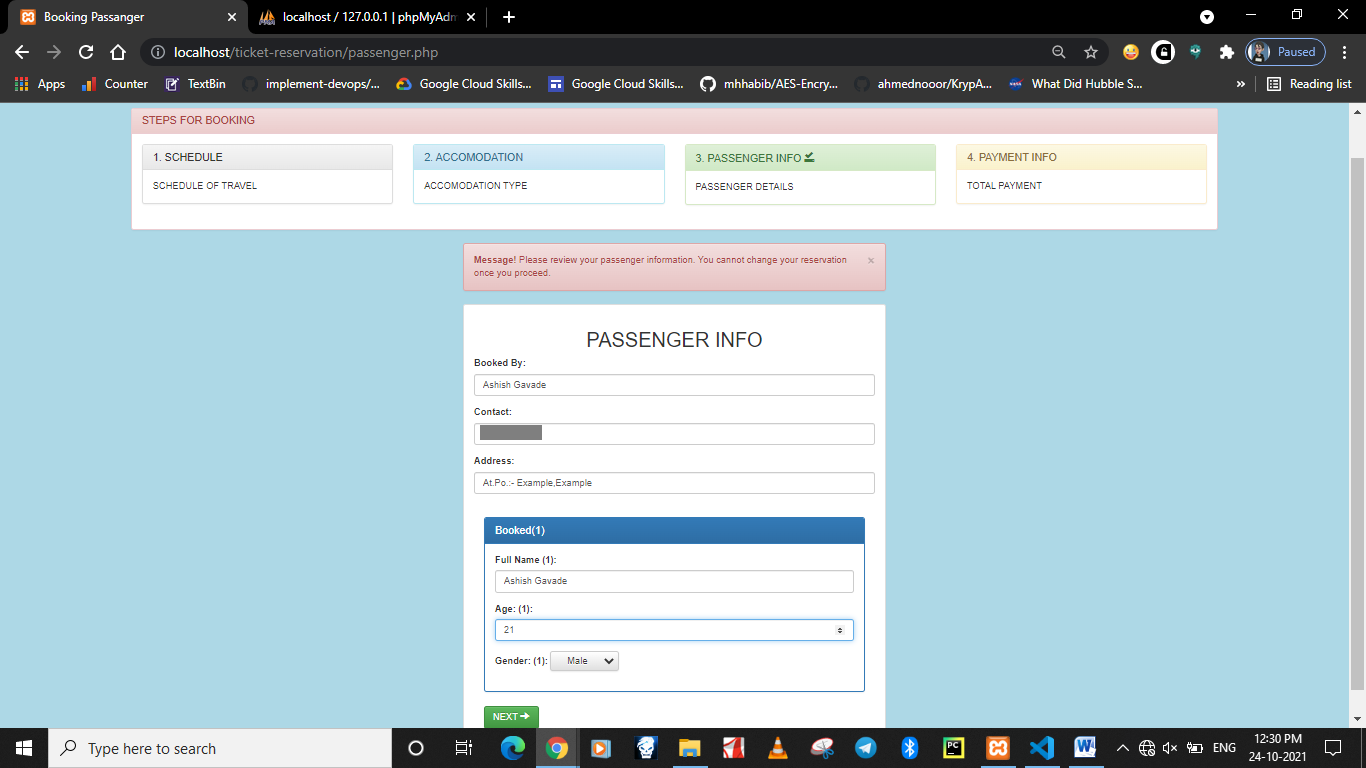Click the Contact field
The width and height of the screenshot is (1366, 768).
pos(674,433)
